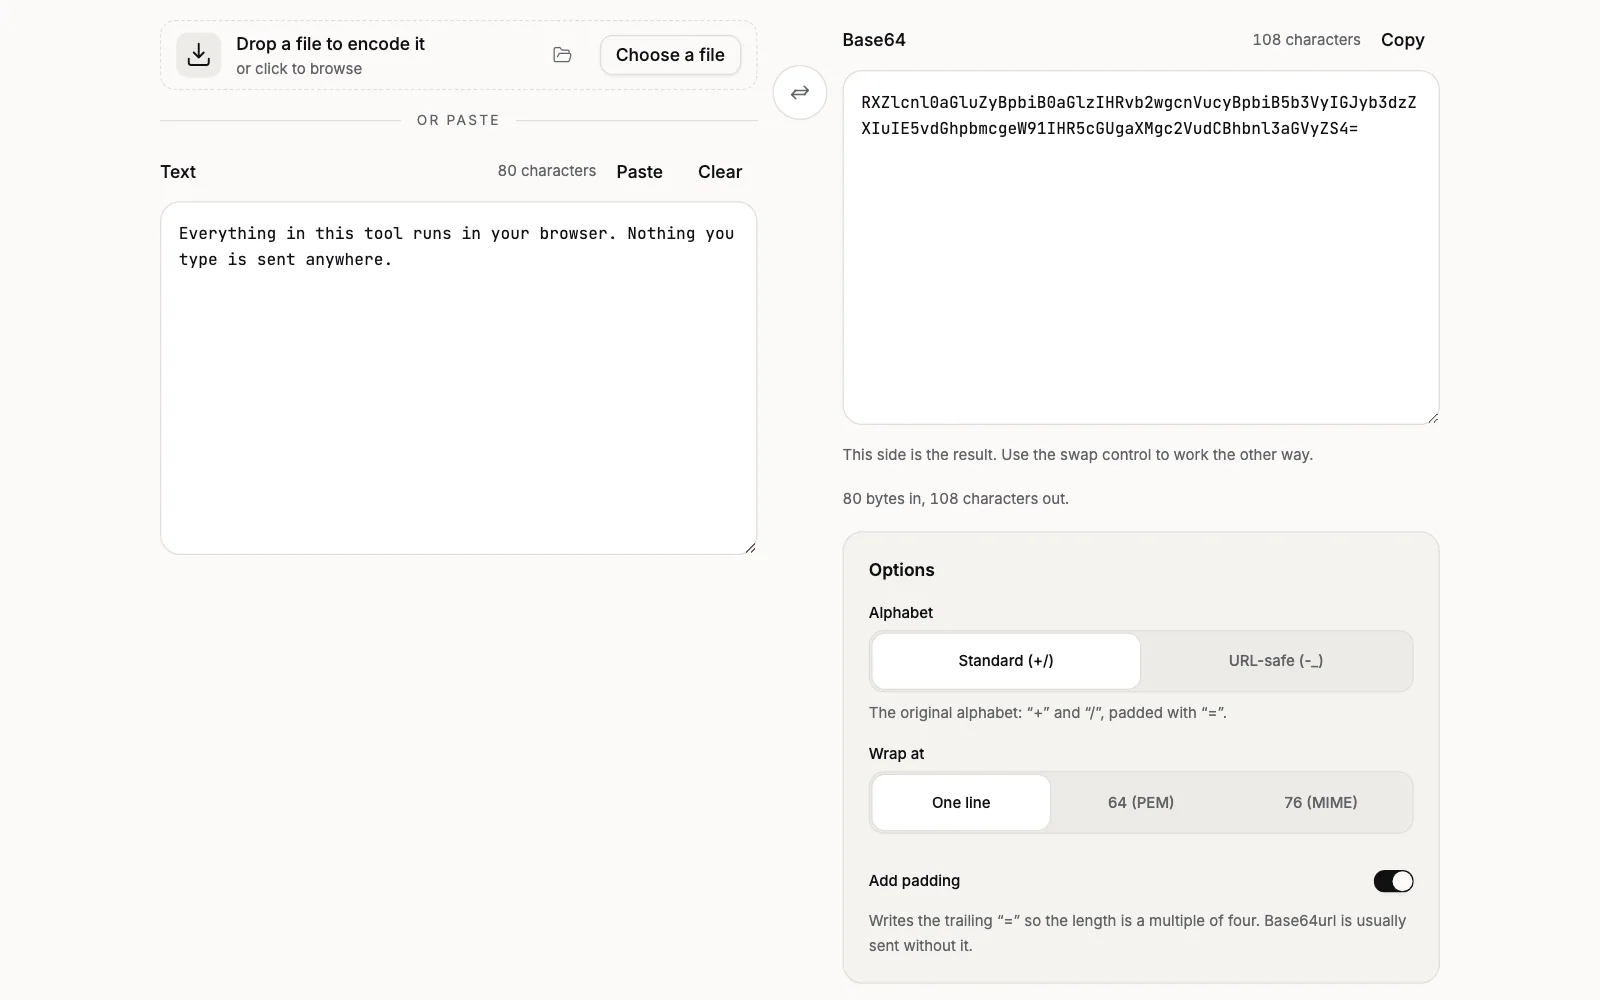
Task: Toggle the Add padding switch
Action: tap(1393, 881)
